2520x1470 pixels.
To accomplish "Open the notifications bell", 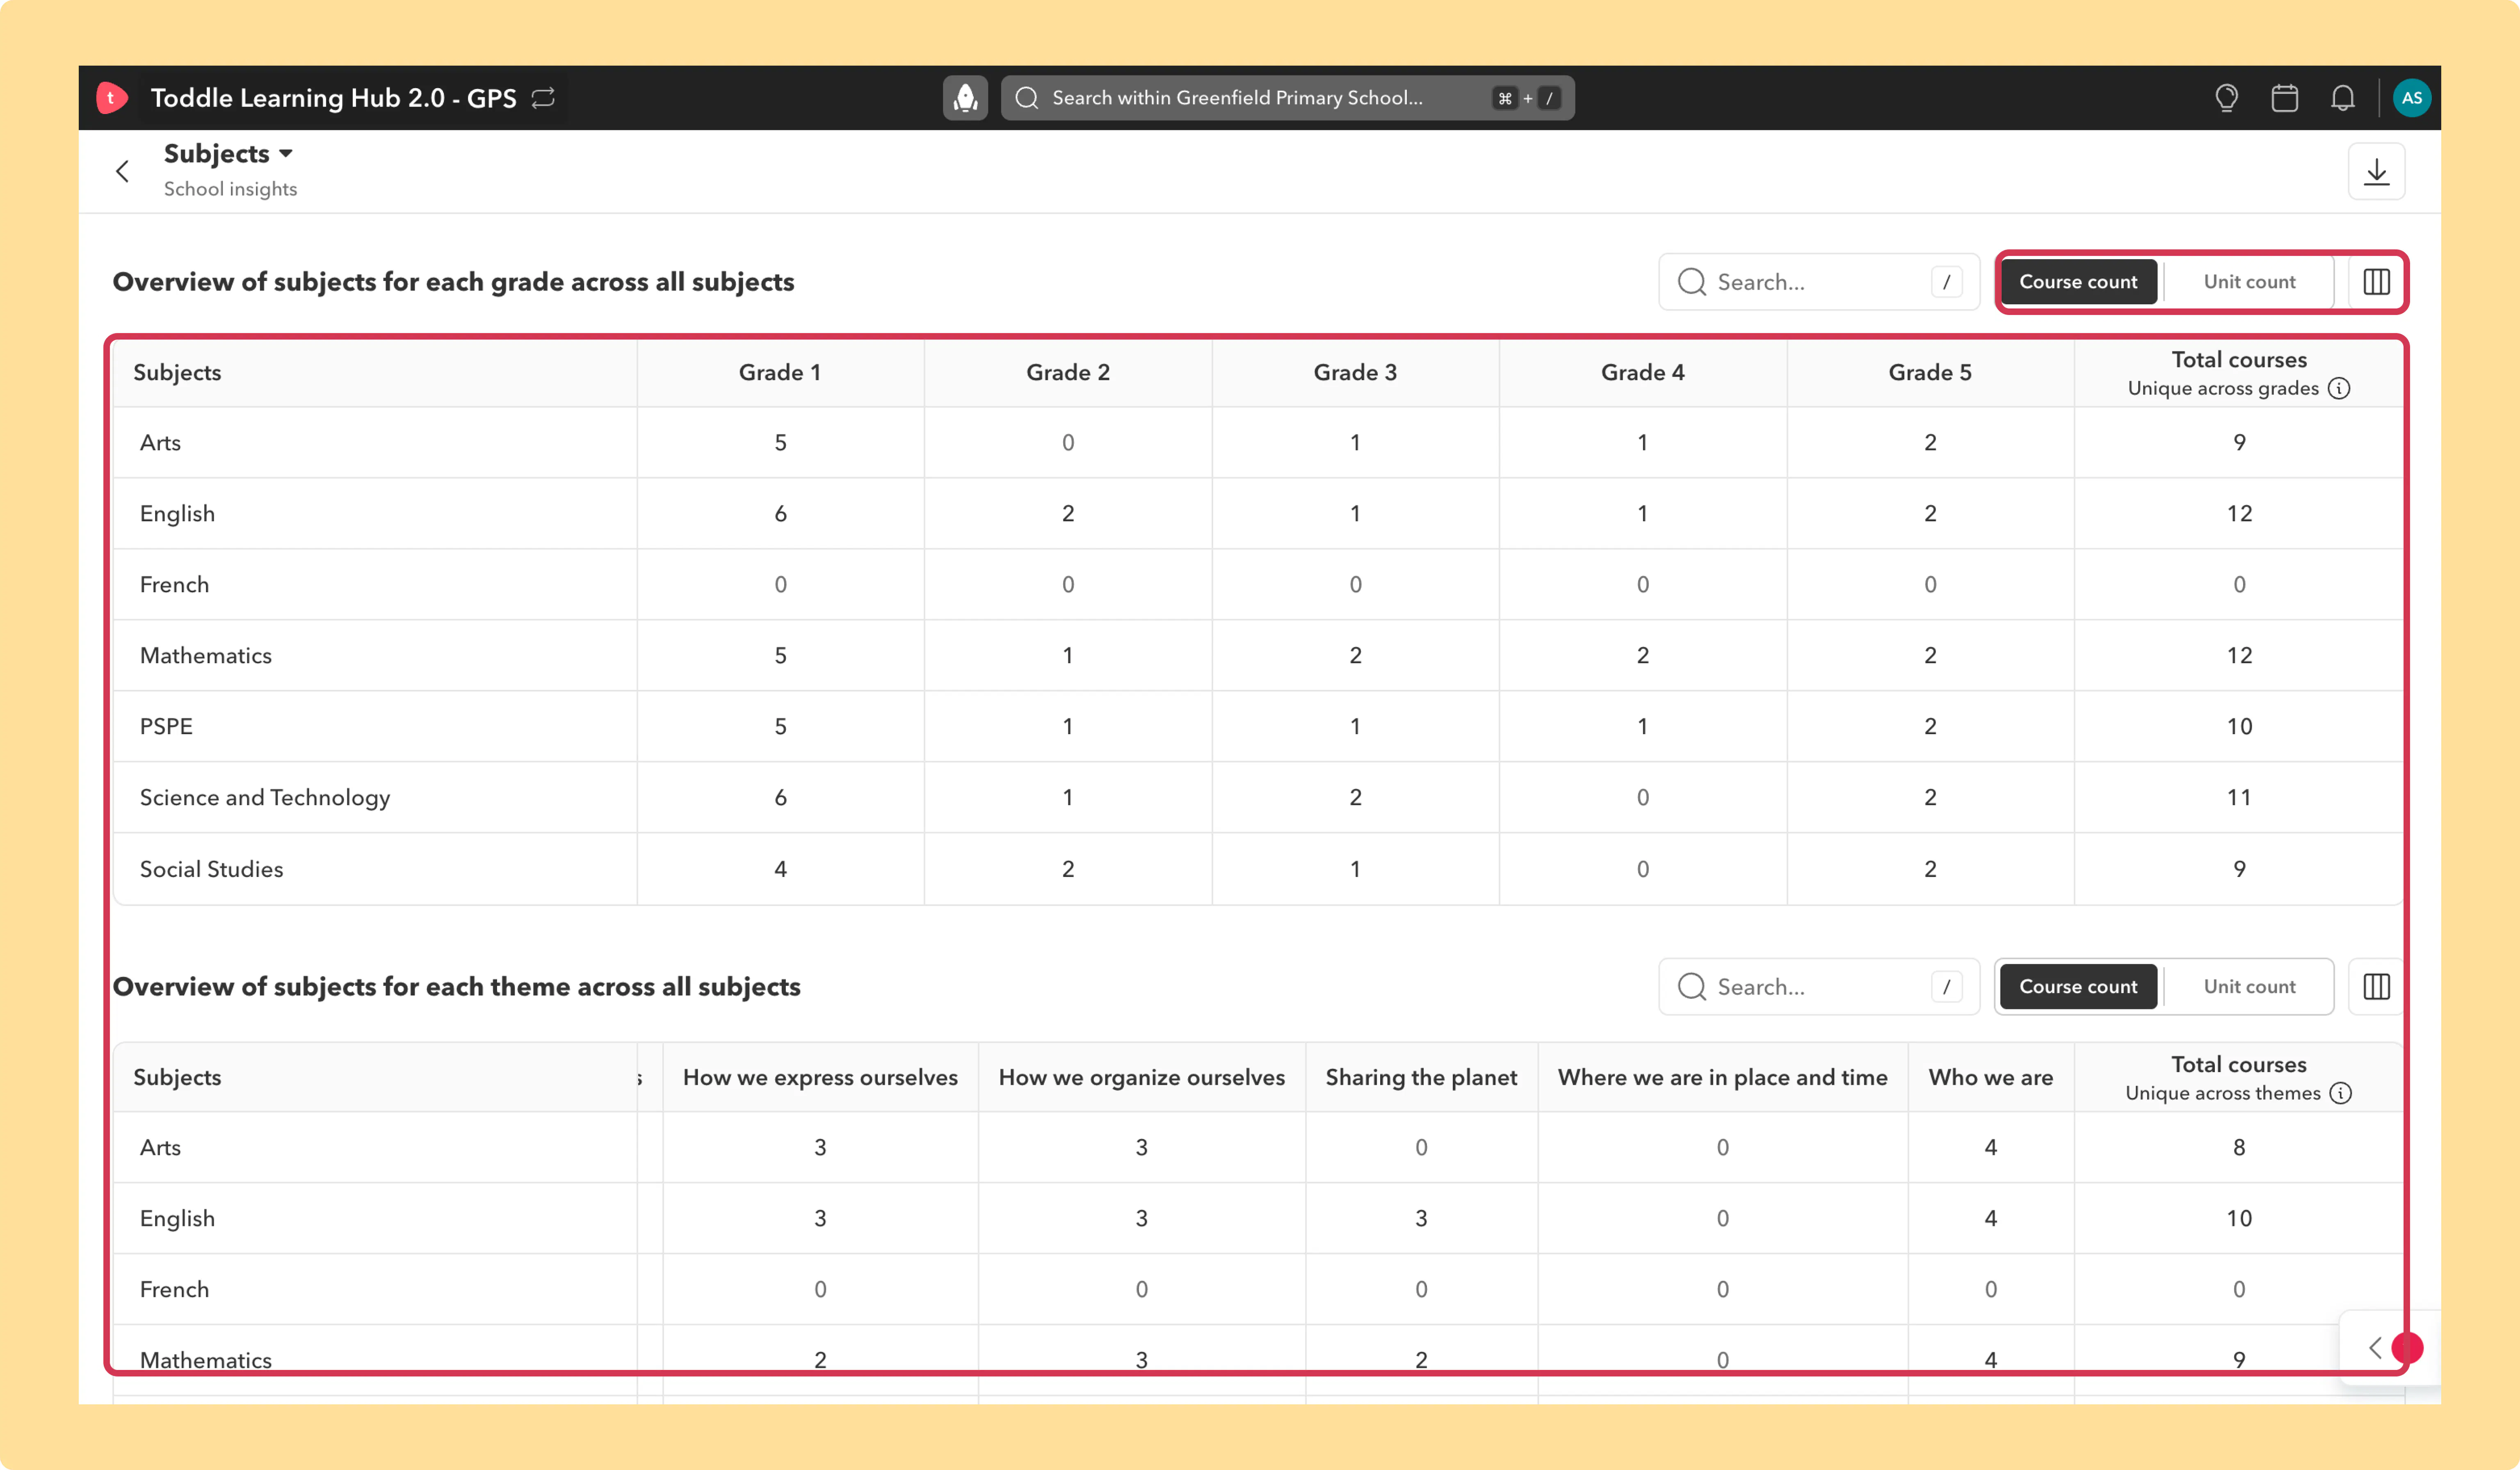I will [2343, 98].
